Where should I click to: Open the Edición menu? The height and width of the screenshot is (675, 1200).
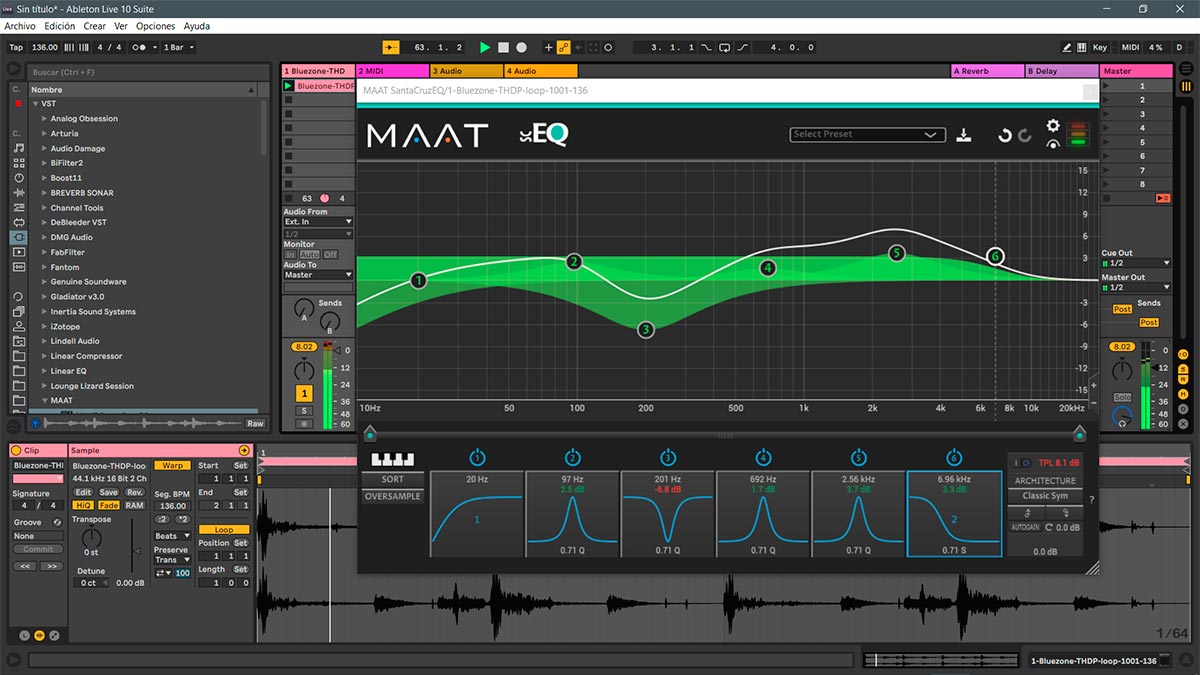59,26
